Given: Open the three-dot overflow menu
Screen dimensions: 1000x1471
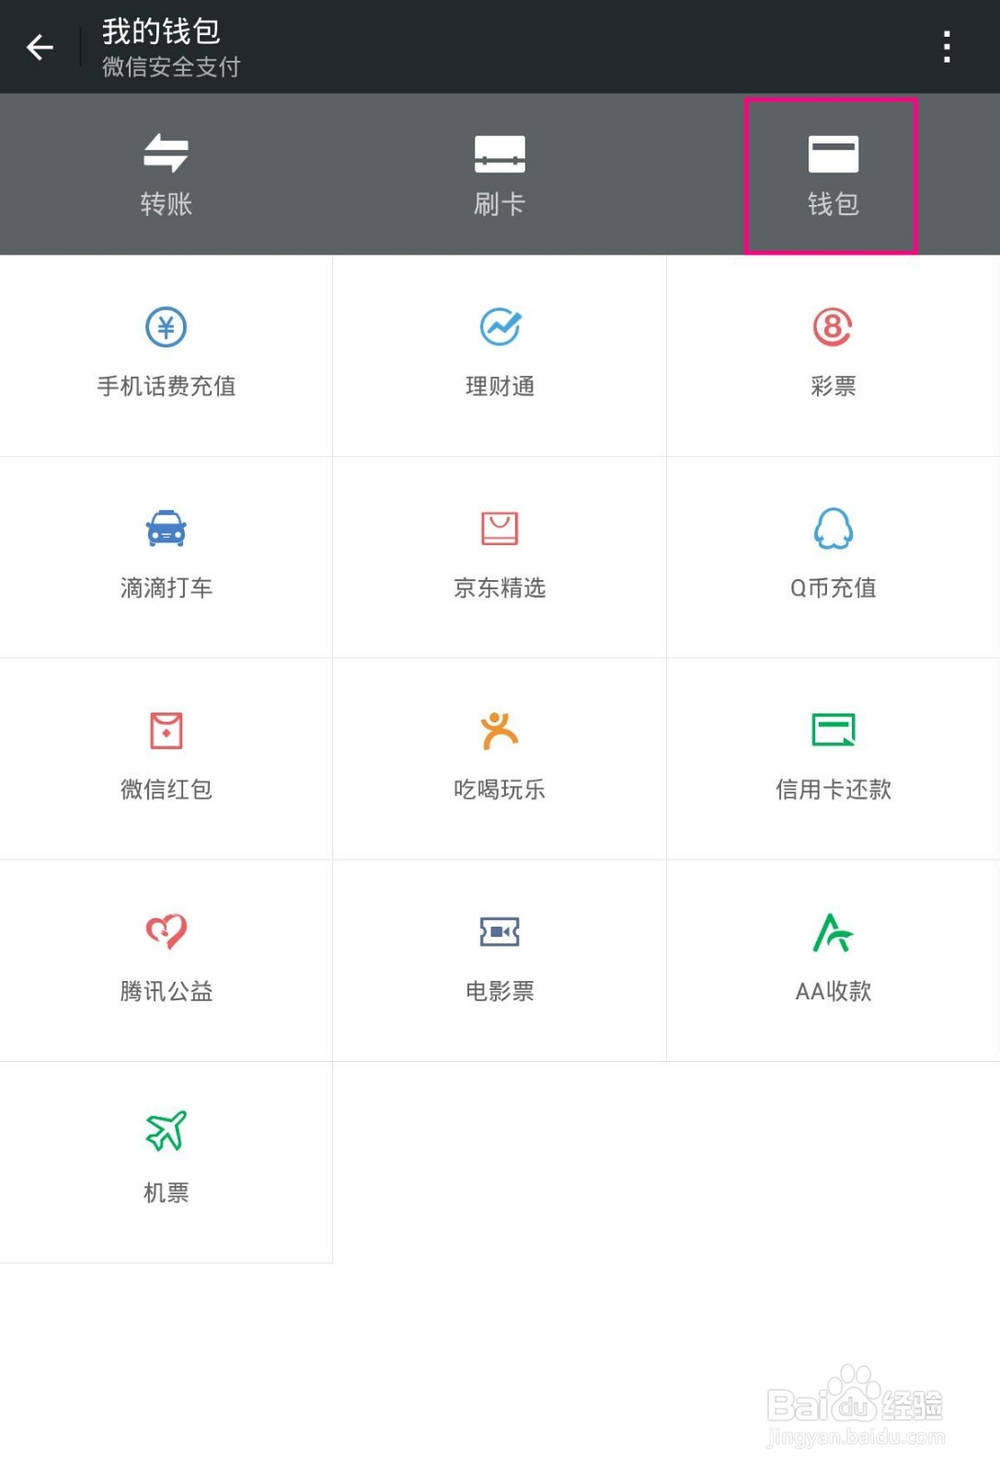Looking at the screenshot, I should click(946, 47).
